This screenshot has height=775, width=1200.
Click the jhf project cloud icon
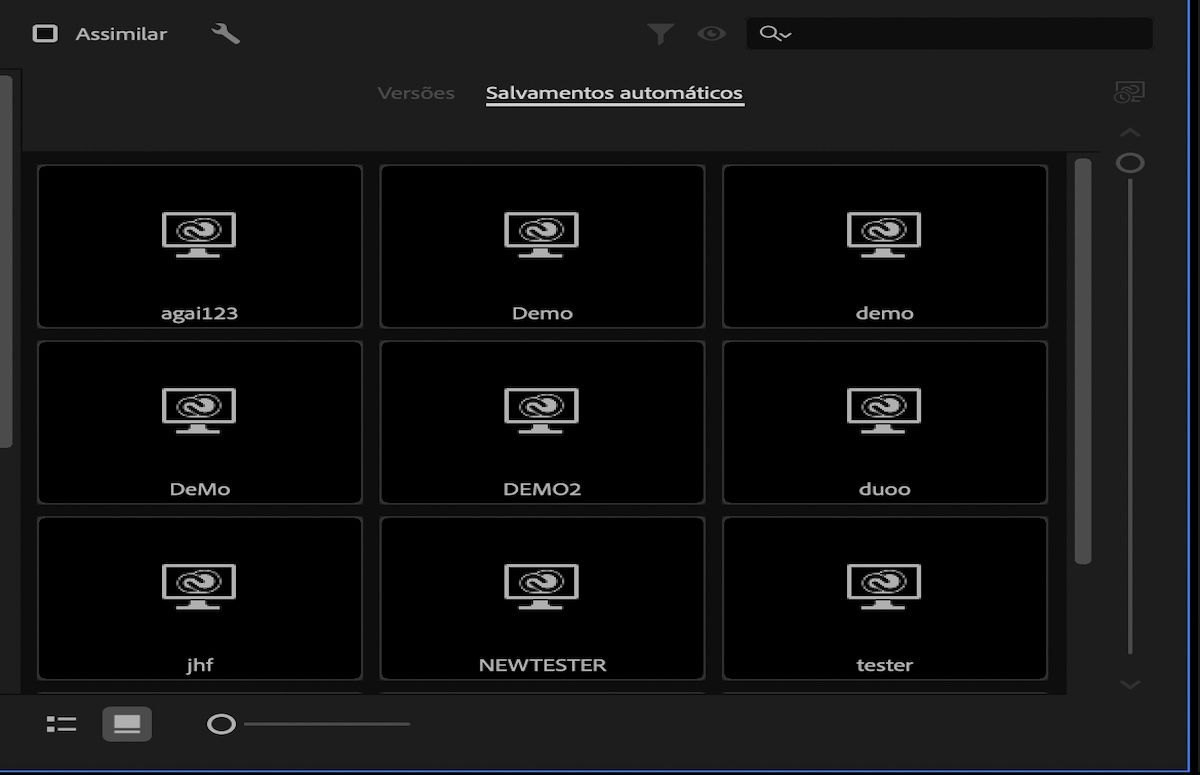199,586
